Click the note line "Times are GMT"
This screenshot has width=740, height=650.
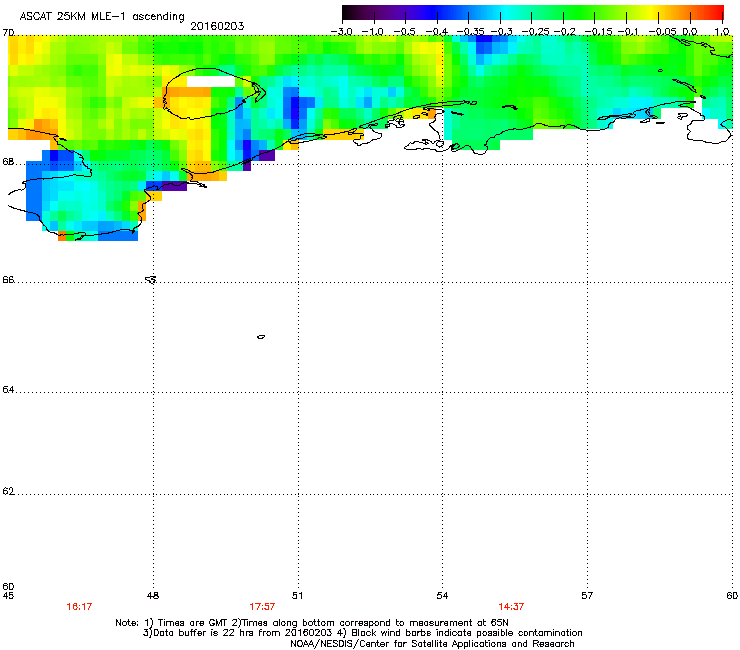pyautogui.click(x=193, y=623)
